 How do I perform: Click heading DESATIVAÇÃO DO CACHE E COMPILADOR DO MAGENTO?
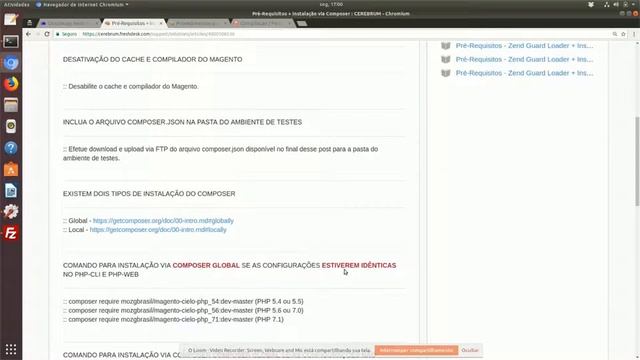pyautogui.click(x=152, y=59)
